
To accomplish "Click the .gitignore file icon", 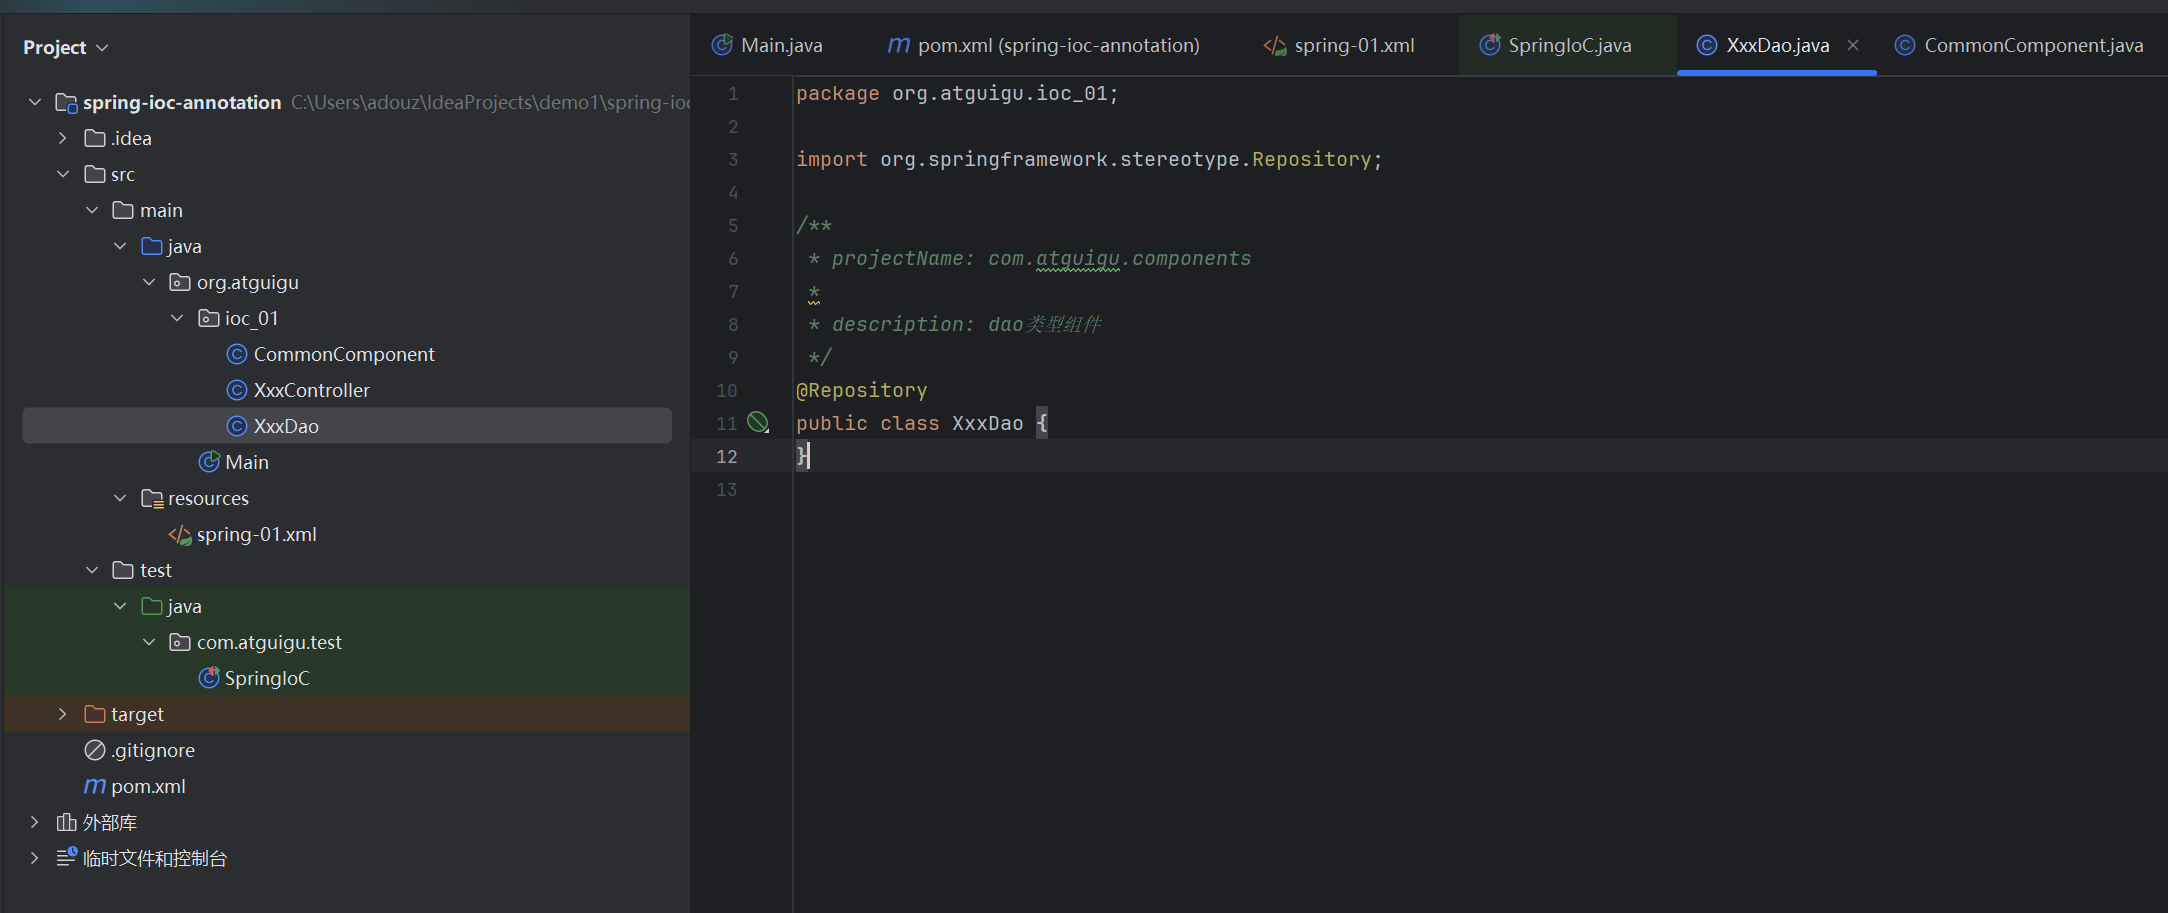I will pyautogui.click(x=95, y=751).
